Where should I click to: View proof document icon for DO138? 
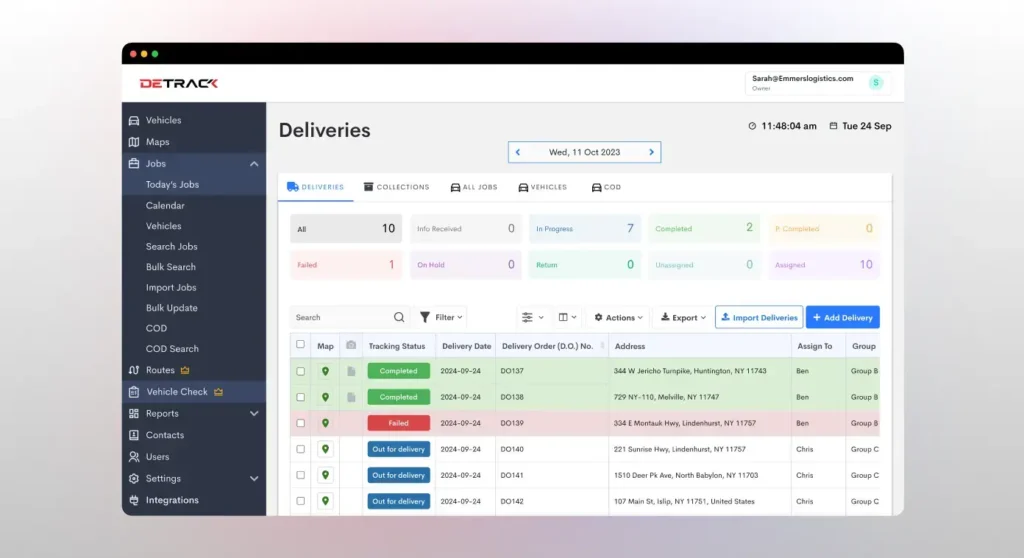[x=351, y=397]
